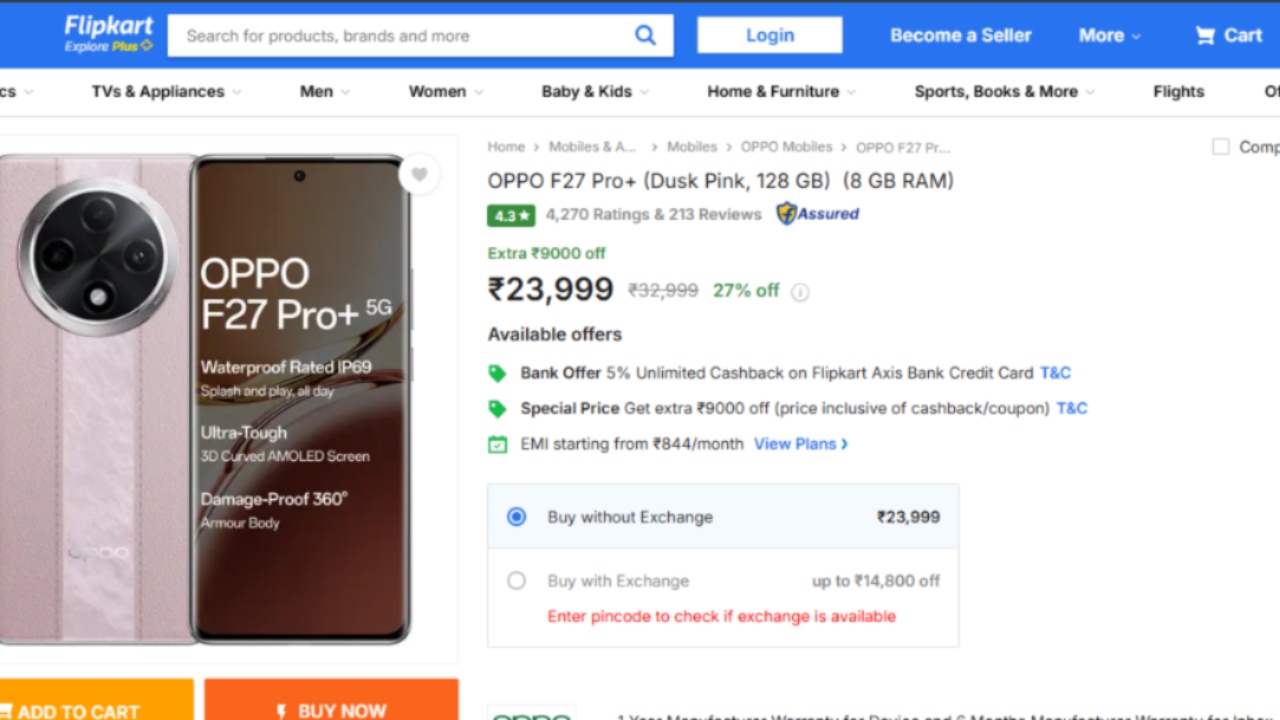1280x720 pixels.
Task: Select Buy with Exchange option
Action: tap(516, 581)
